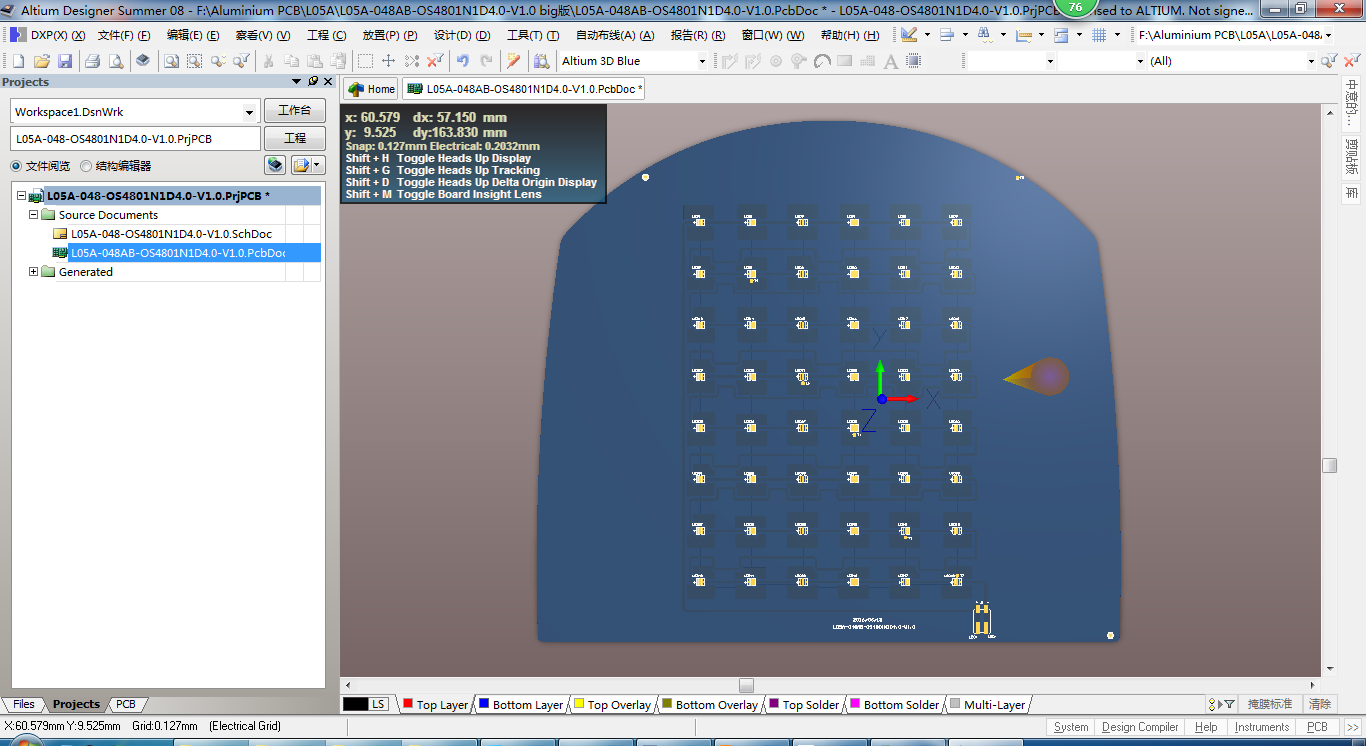Click the Move selection crosshair icon
Screen dimensions: 1366x746
tap(389, 61)
